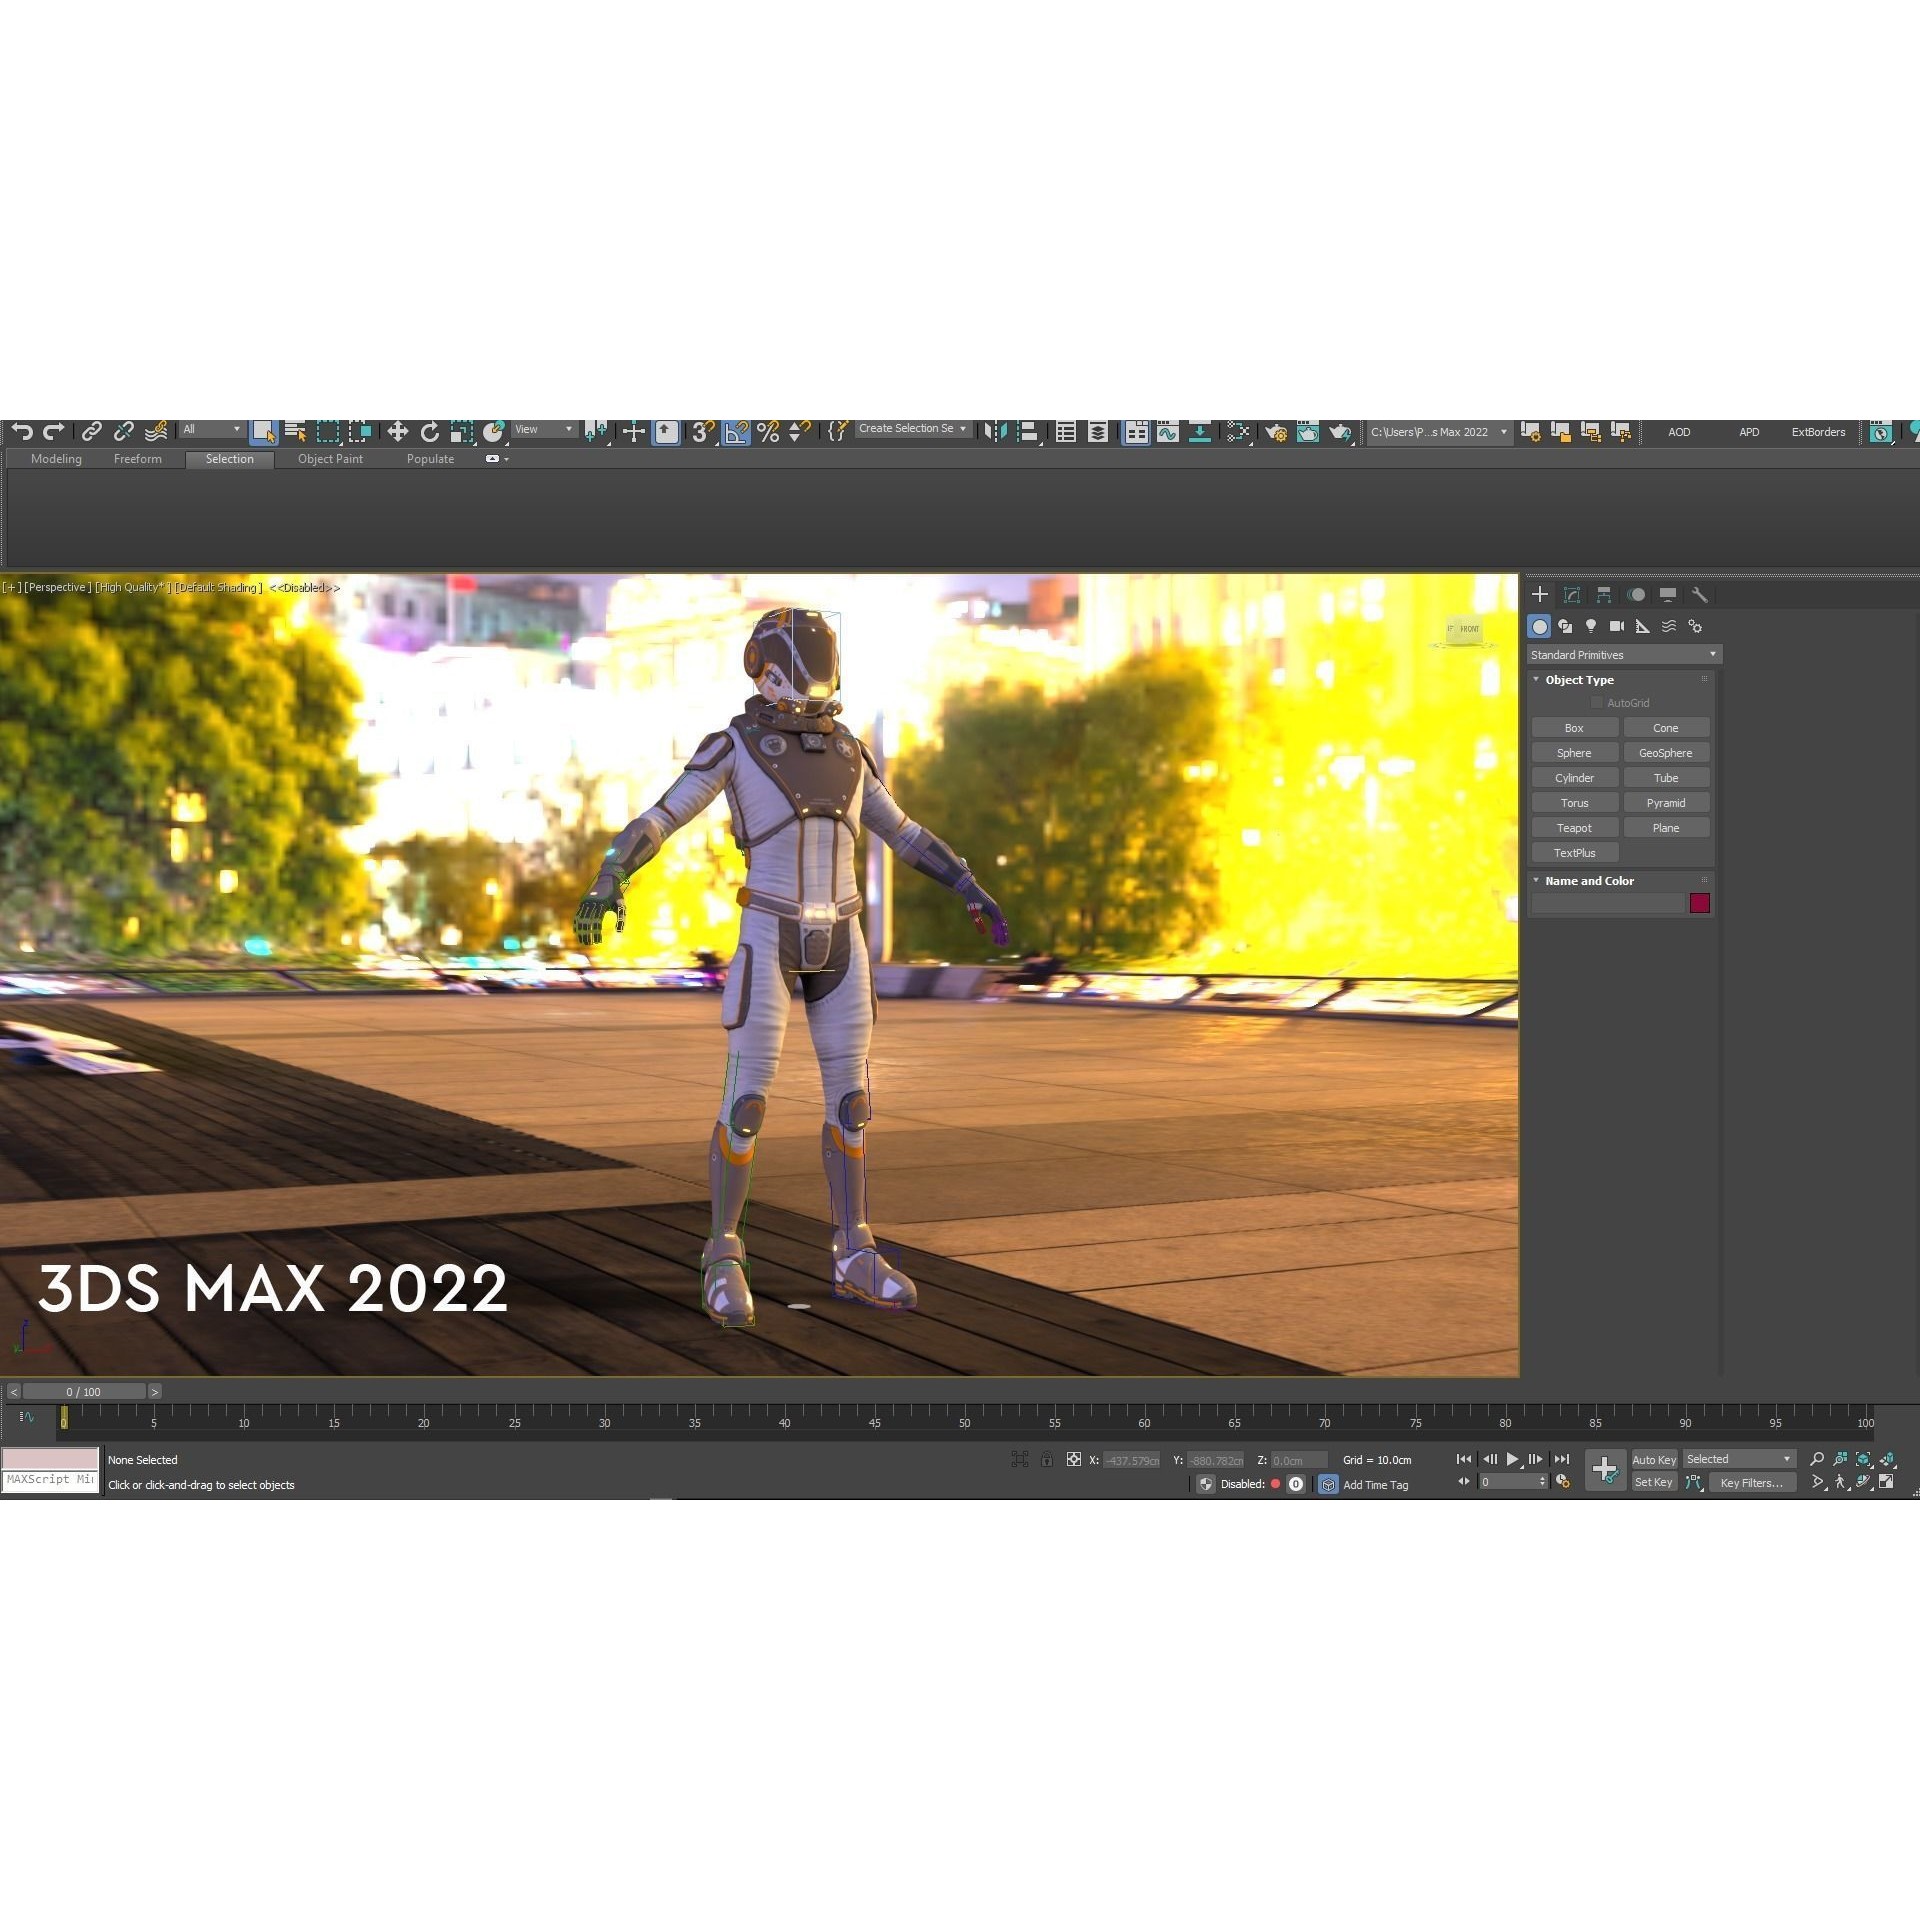Image resolution: width=1920 pixels, height=1920 pixels.
Task: Collapse the Object Type rollout
Action: [x=1536, y=679]
